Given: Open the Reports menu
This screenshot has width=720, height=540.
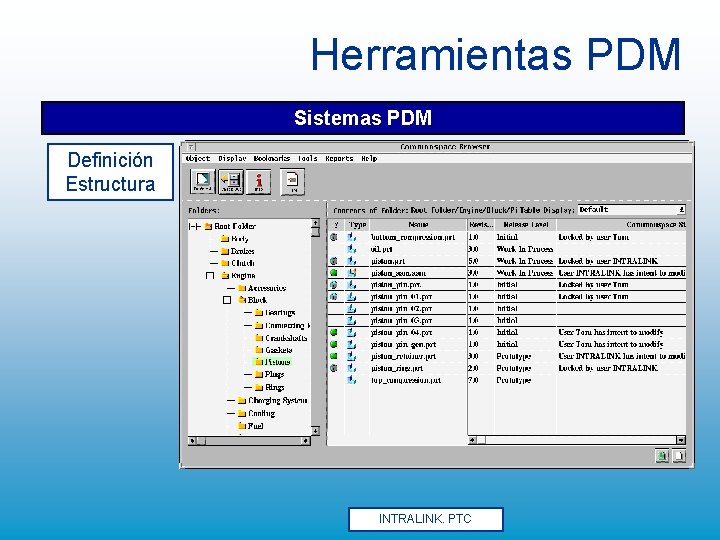Looking at the screenshot, I should click(339, 158).
